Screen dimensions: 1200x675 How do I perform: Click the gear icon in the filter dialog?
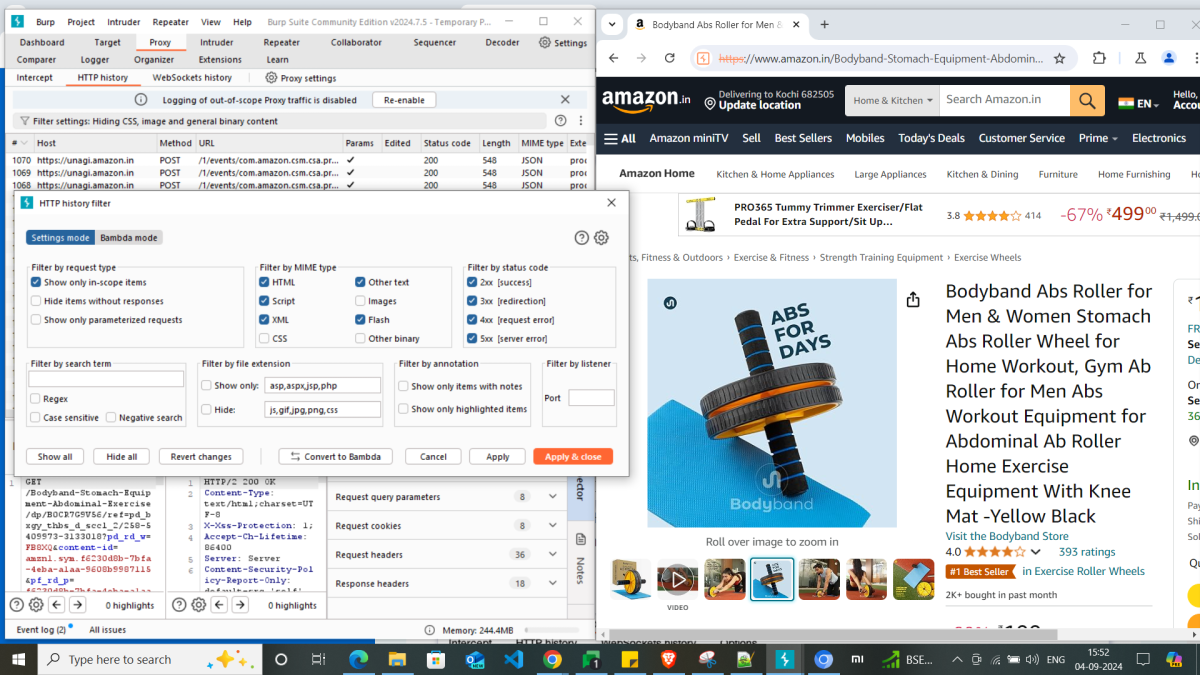tap(601, 238)
